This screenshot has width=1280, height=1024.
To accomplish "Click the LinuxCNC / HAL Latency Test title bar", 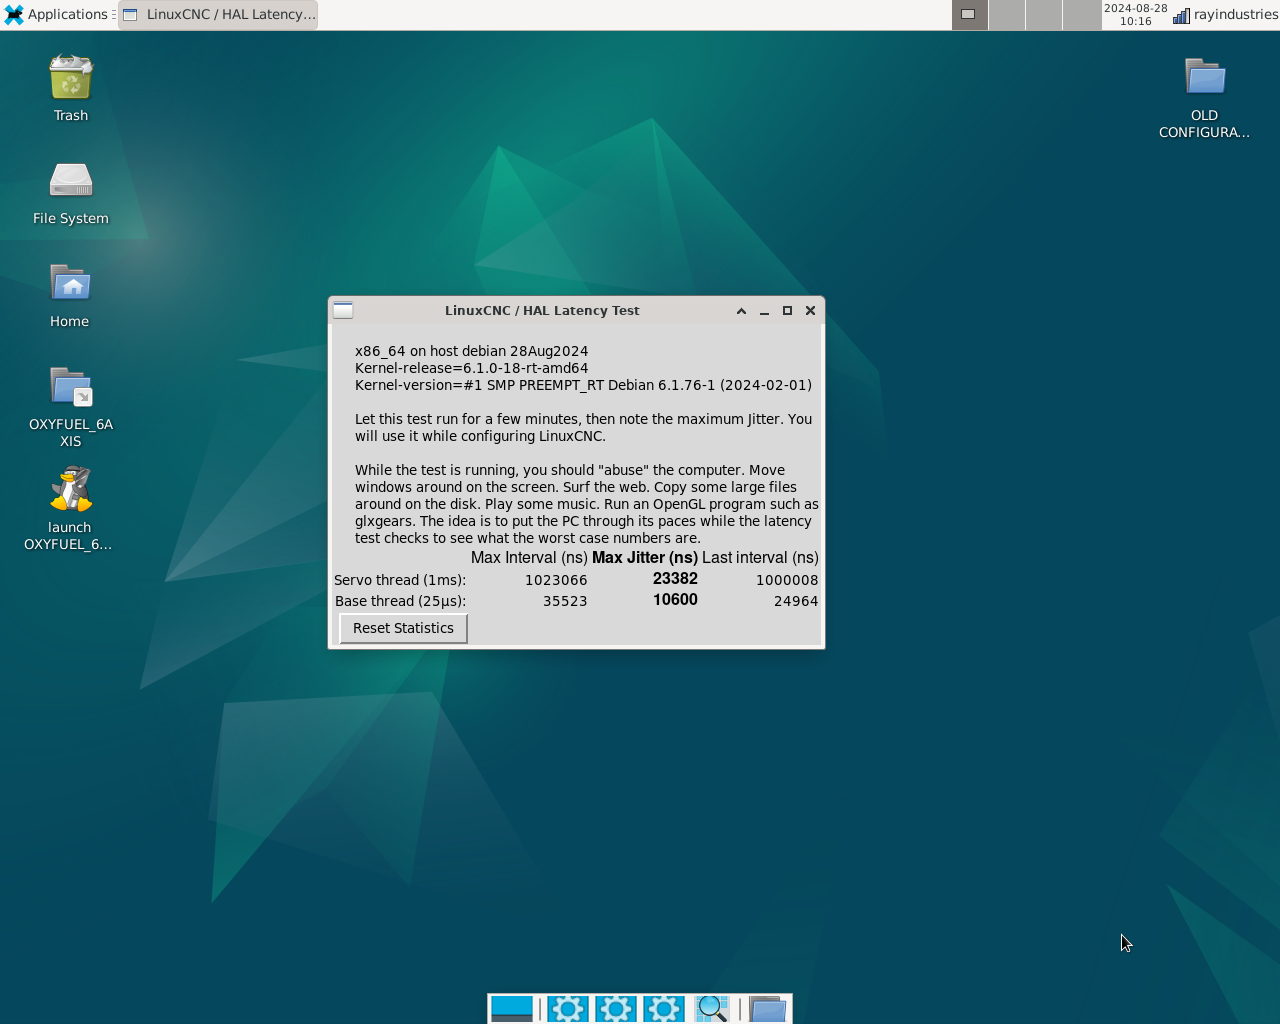I will coord(542,311).
